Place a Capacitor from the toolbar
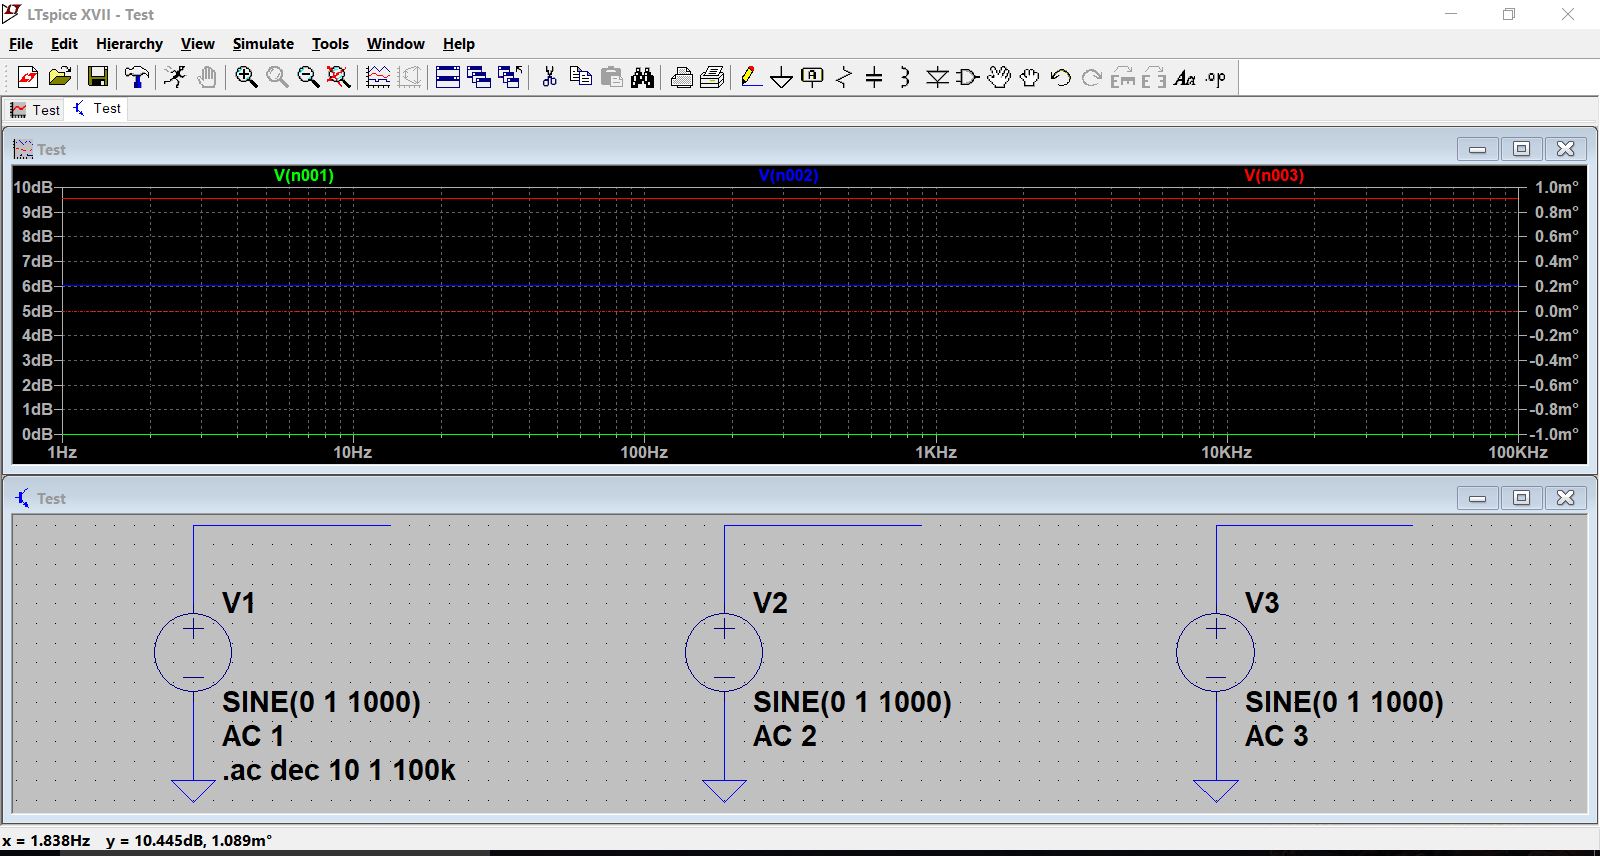Image resolution: width=1600 pixels, height=856 pixels. tap(874, 77)
